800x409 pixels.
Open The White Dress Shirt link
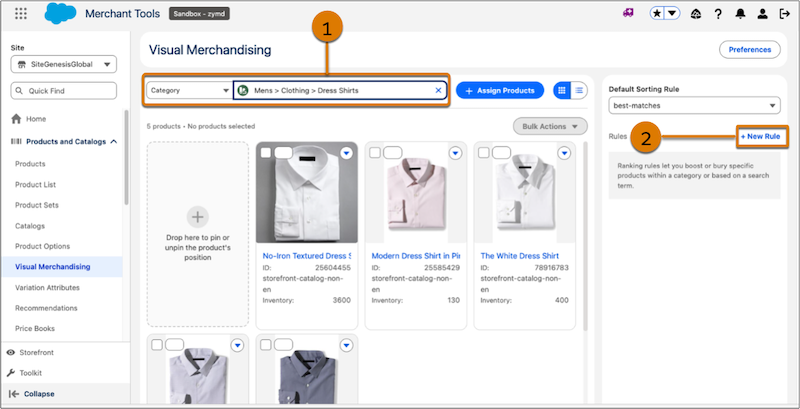click(x=519, y=256)
